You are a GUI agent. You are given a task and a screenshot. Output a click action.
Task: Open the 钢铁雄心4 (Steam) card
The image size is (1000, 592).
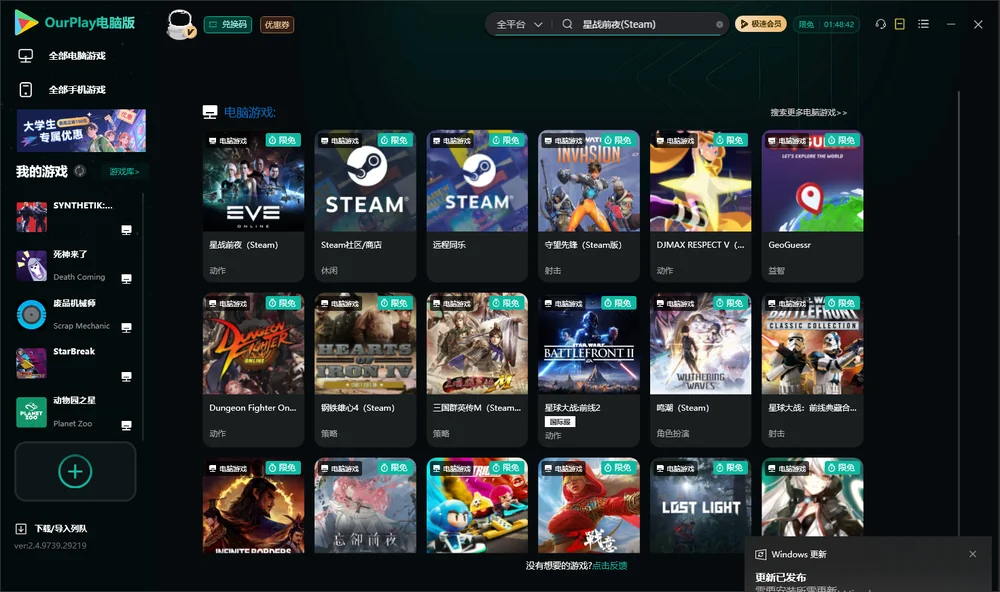pos(365,369)
